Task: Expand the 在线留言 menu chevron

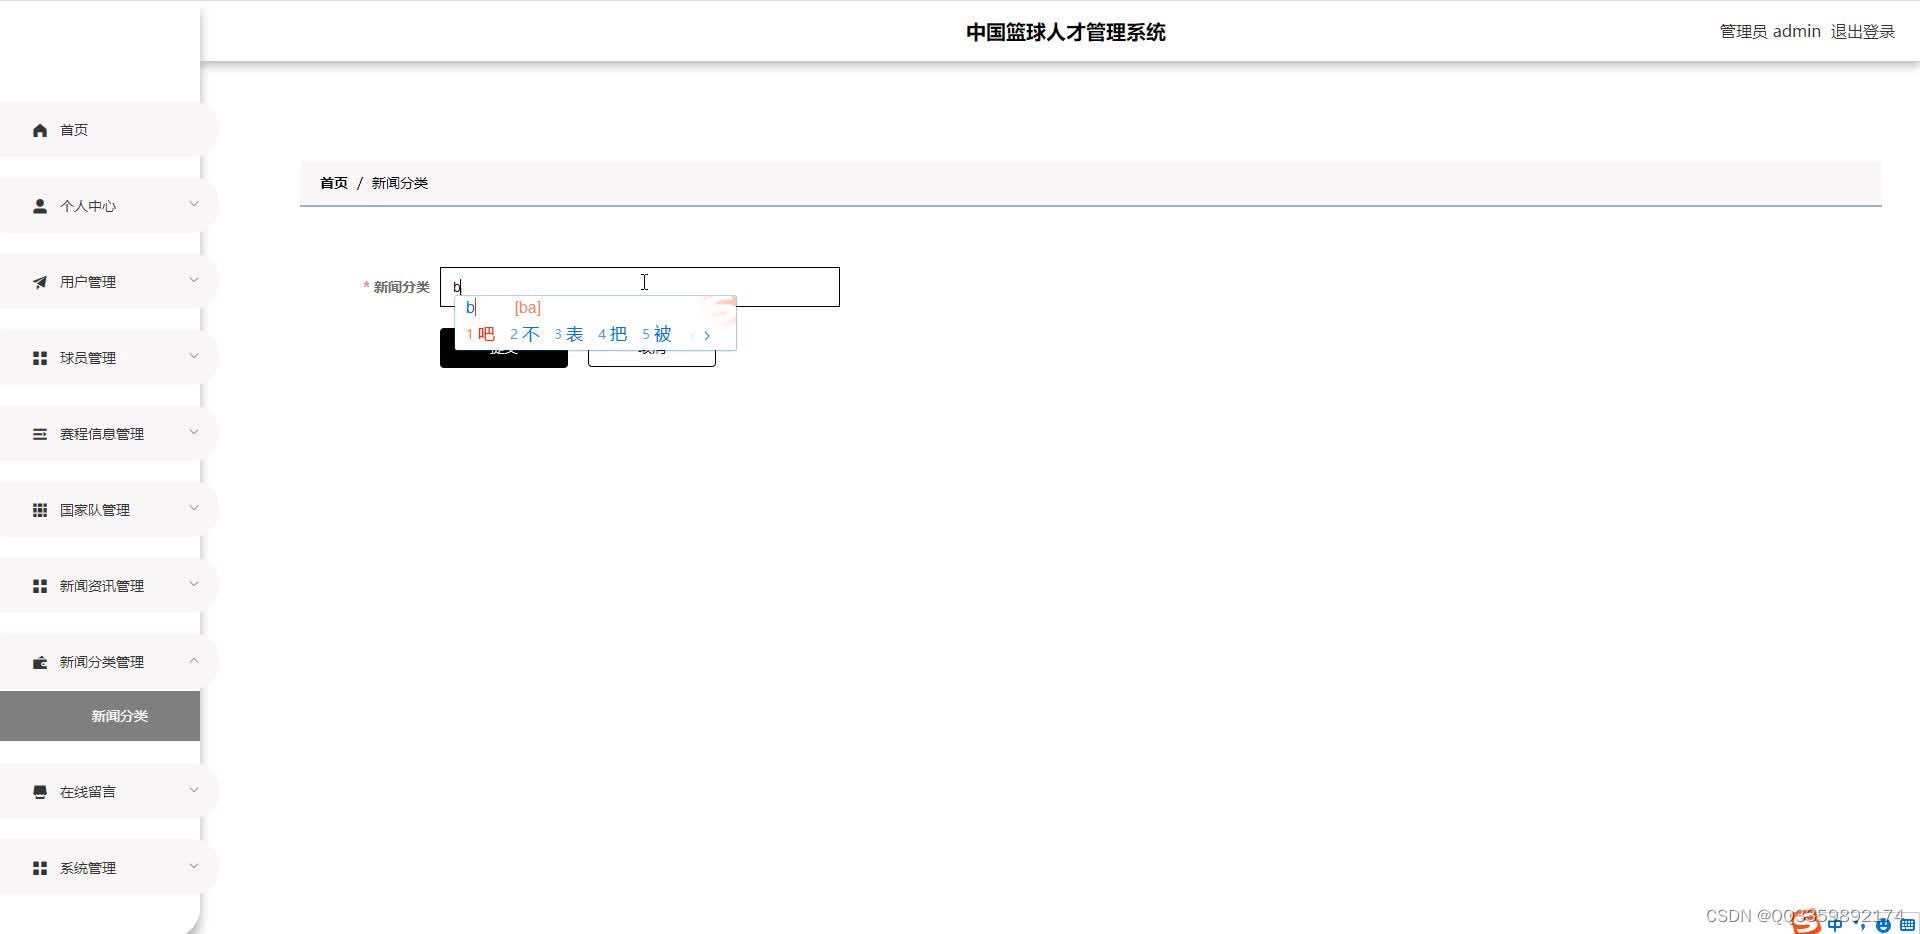Action: click(x=194, y=790)
